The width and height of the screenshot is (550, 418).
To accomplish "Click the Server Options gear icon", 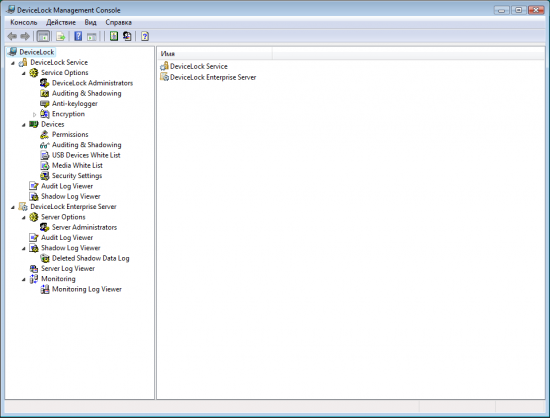I will pyautogui.click(x=34, y=217).
